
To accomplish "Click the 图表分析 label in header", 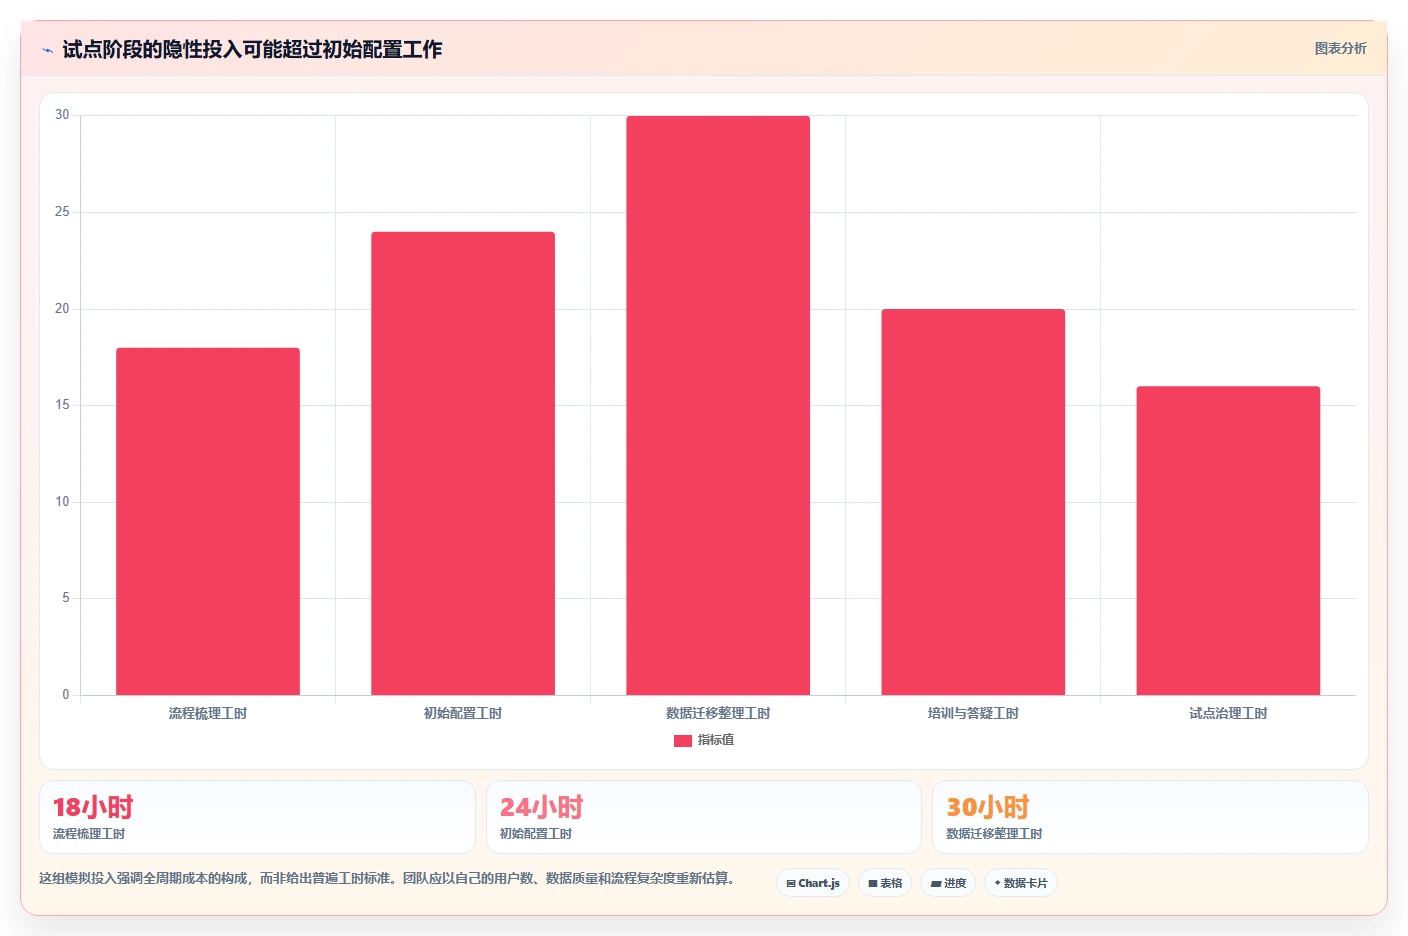I will click(x=1340, y=48).
